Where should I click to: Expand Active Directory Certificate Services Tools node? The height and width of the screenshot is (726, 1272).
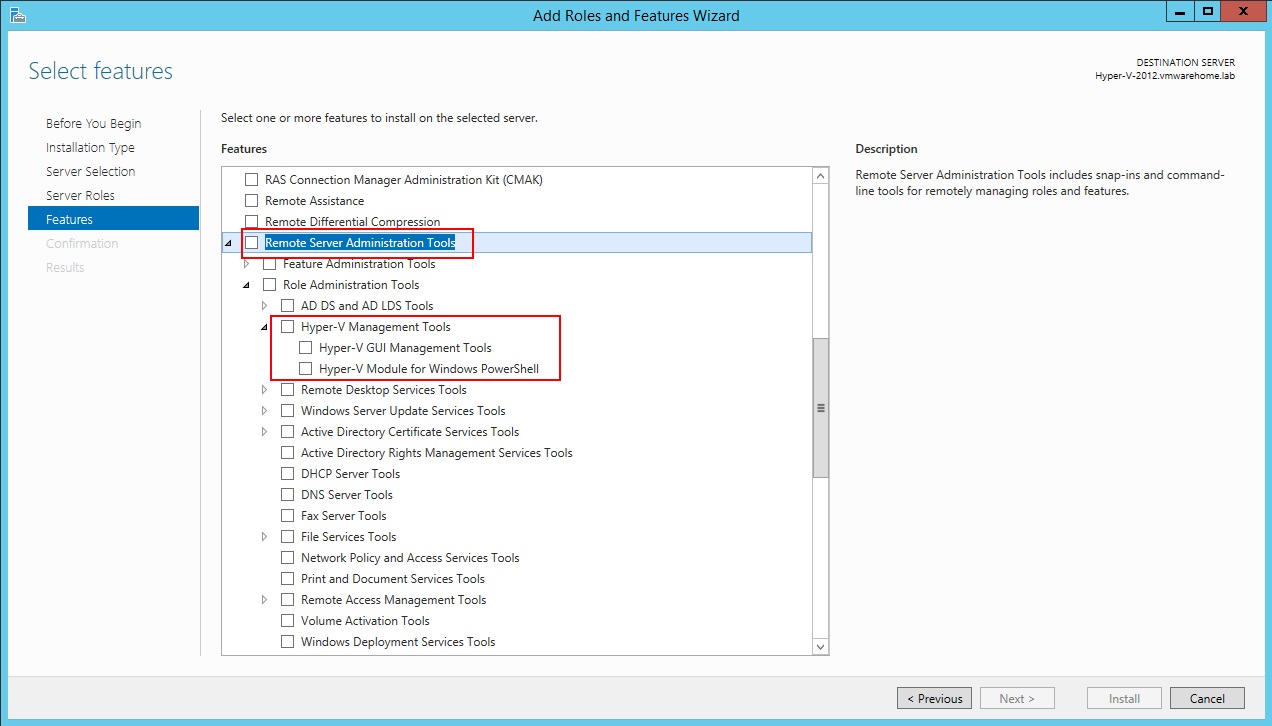[x=265, y=432]
